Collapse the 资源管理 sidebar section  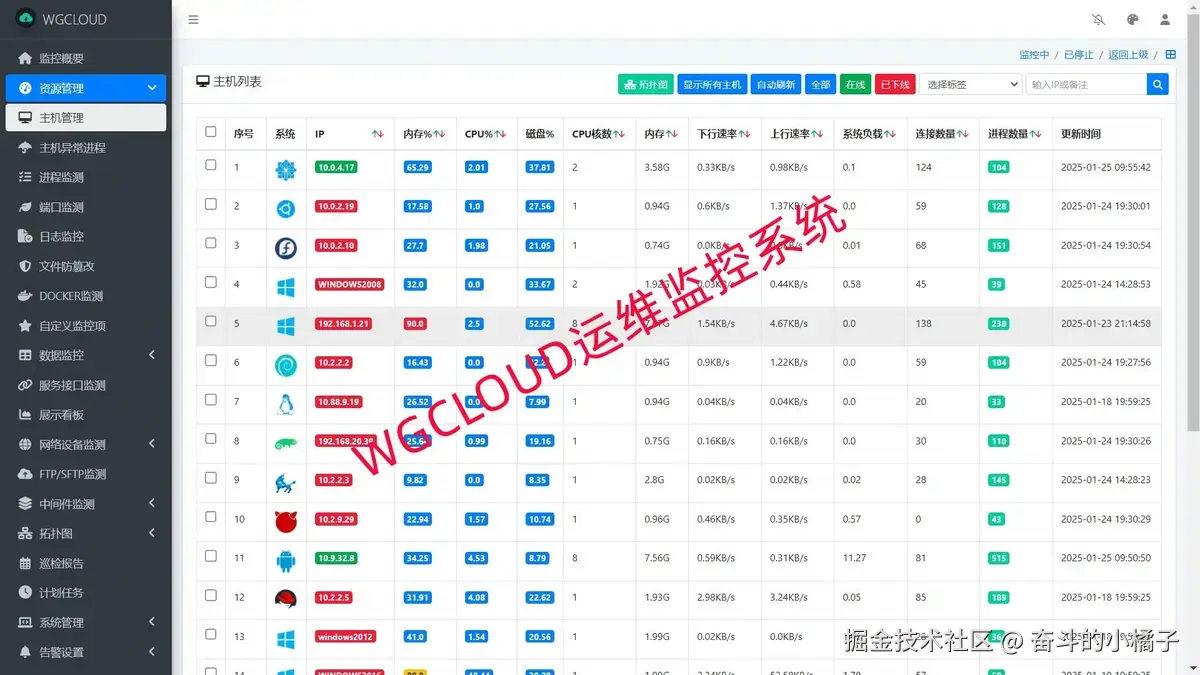(x=86, y=88)
